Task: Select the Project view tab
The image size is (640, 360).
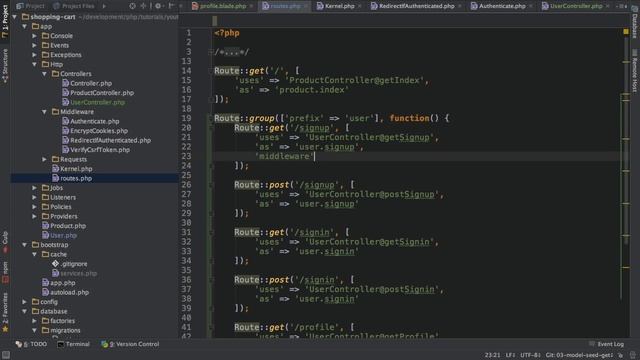Action: point(31,6)
